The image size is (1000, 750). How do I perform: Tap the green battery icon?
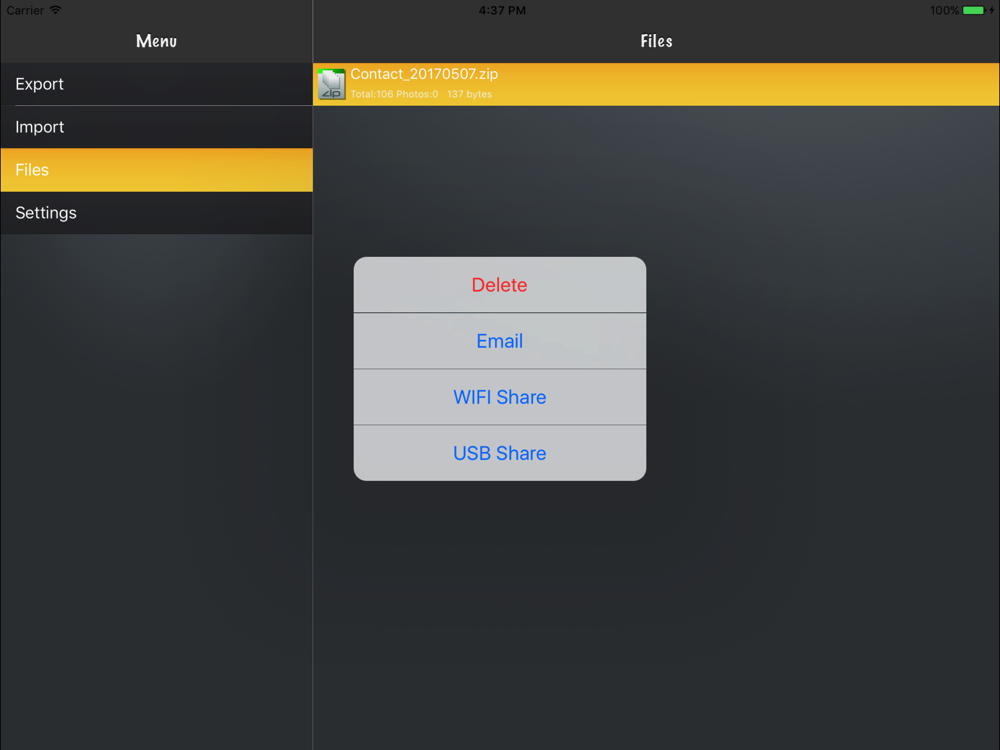click(974, 10)
